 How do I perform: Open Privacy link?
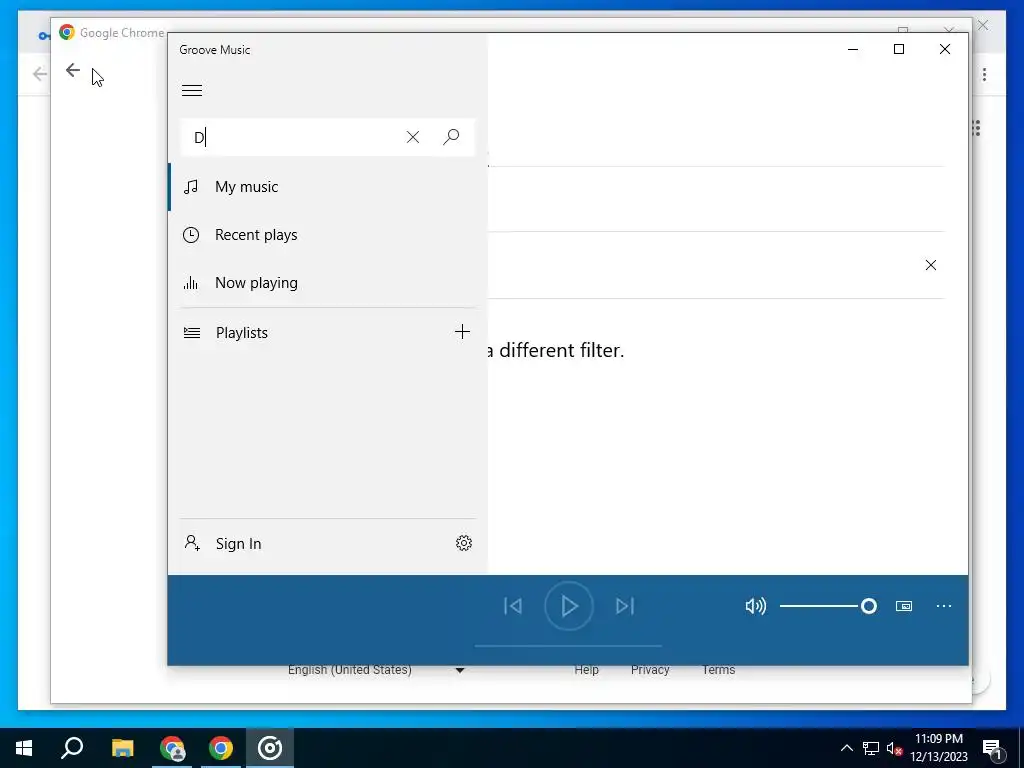click(x=650, y=670)
